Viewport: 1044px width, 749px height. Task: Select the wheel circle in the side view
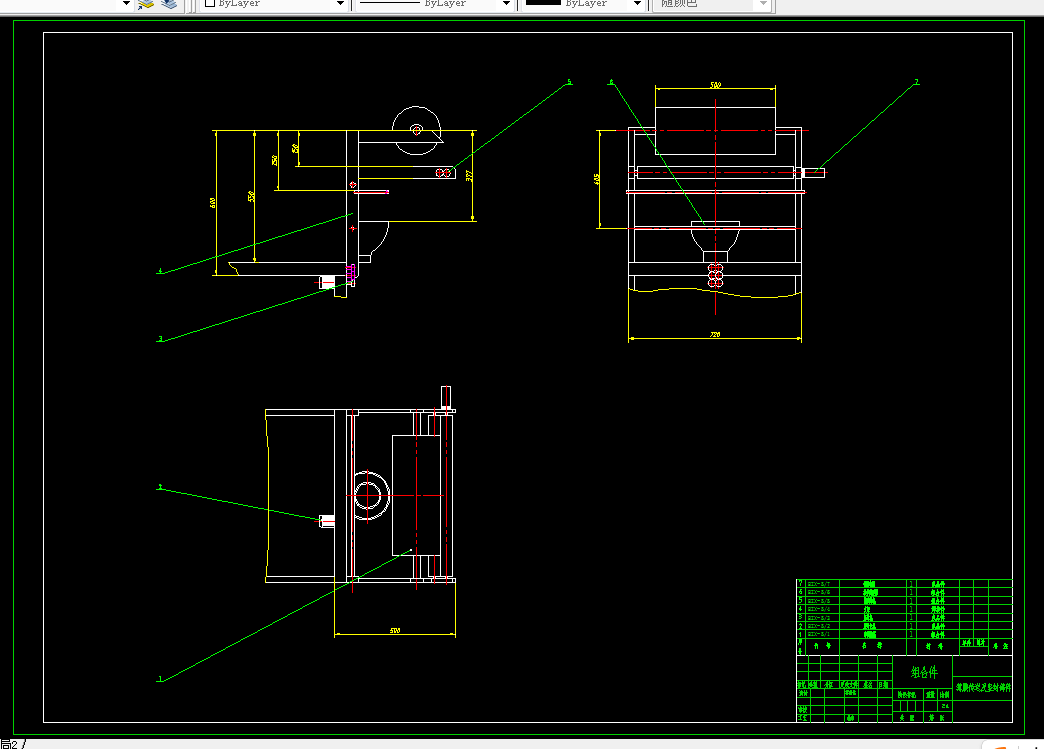(x=417, y=130)
